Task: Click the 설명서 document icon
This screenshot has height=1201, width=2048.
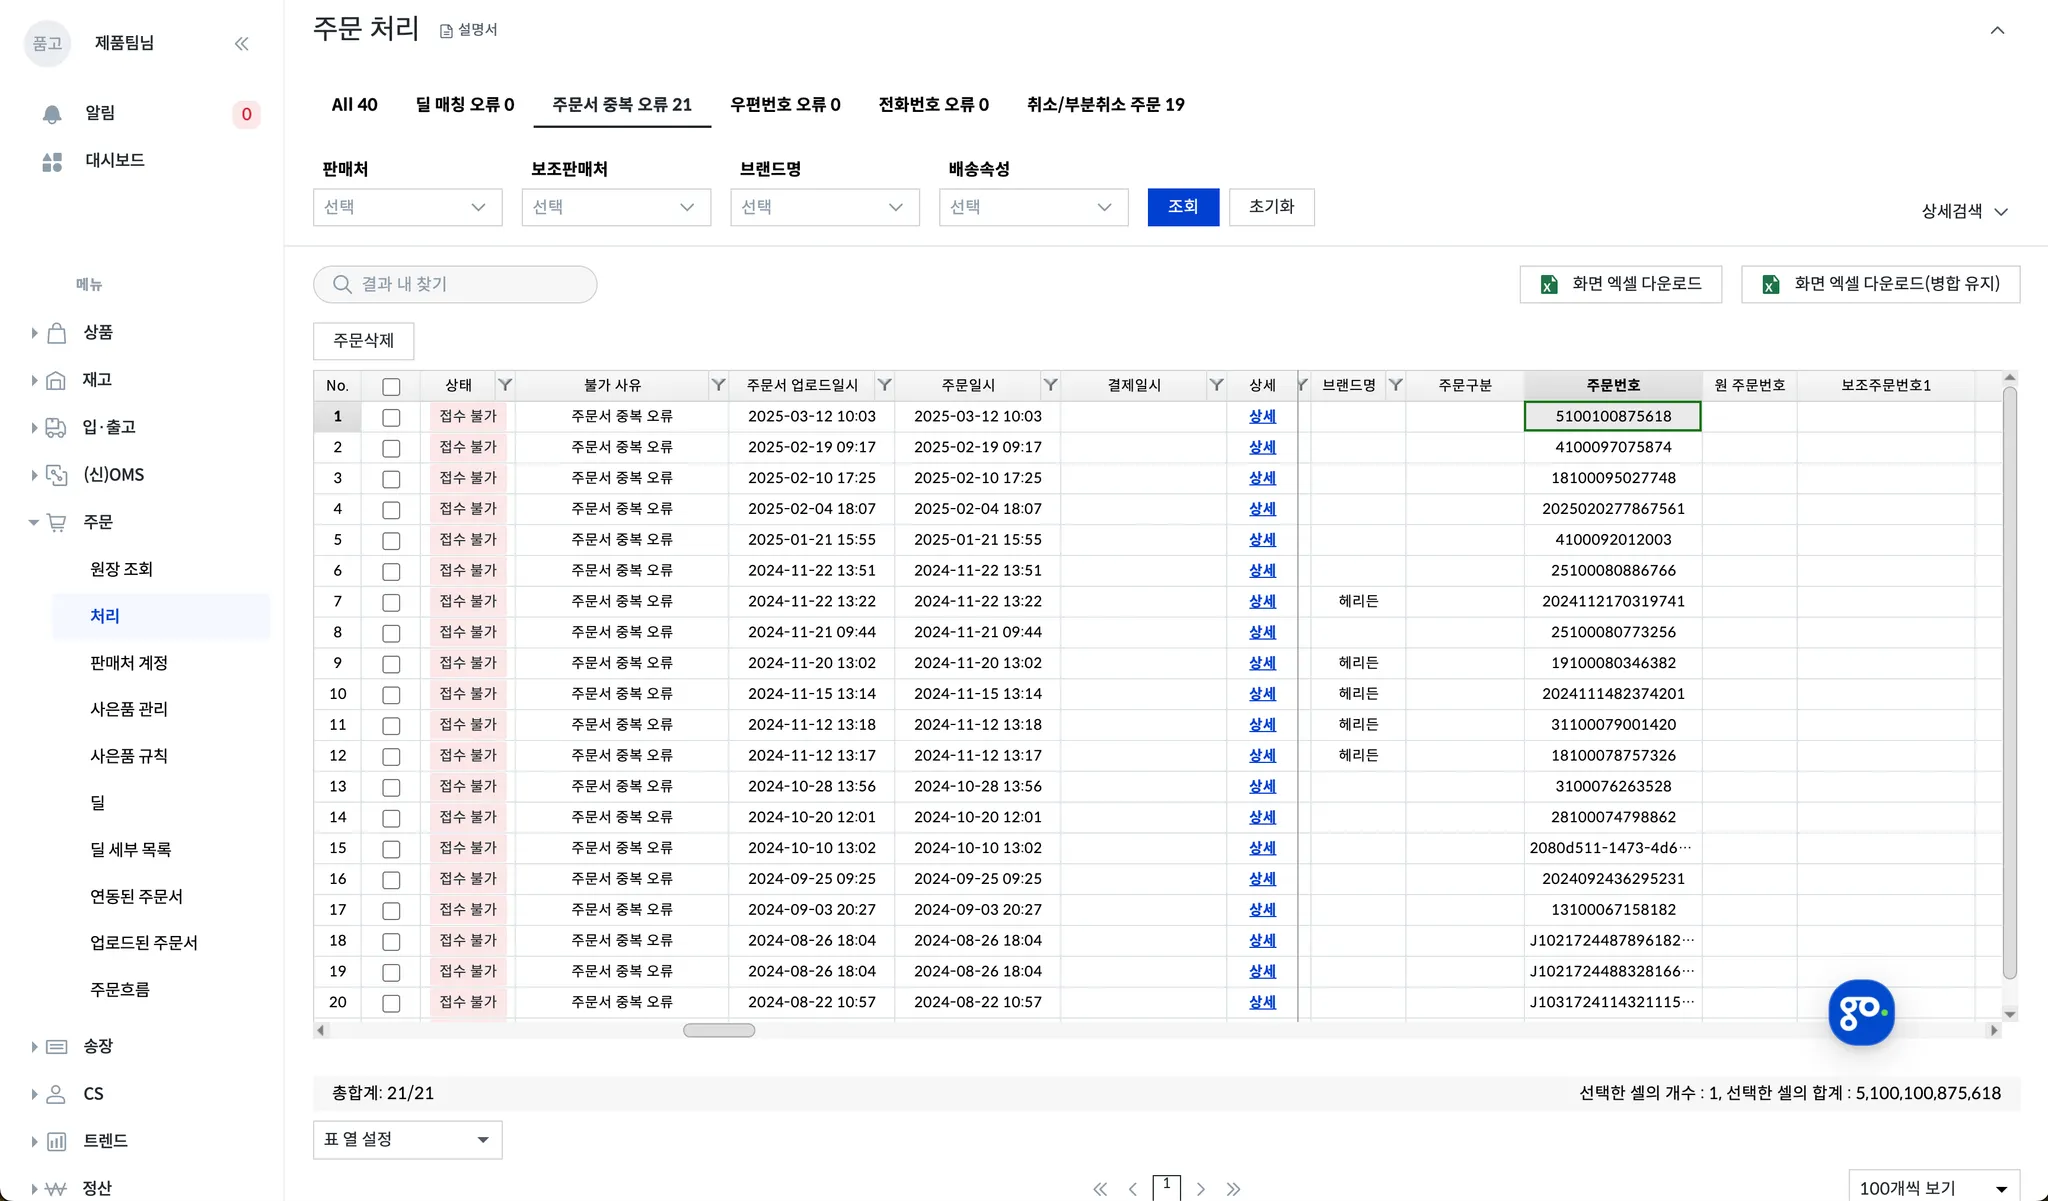Action: tap(447, 31)
